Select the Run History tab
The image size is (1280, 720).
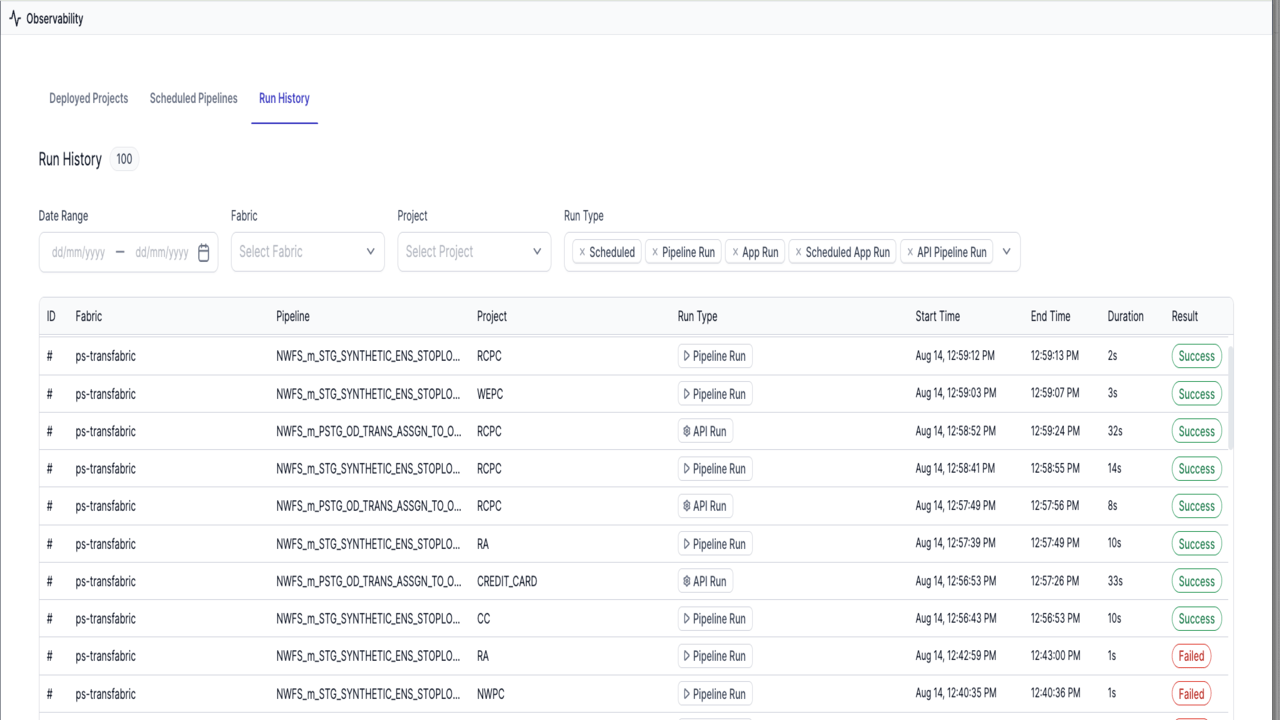pos(284,98)
